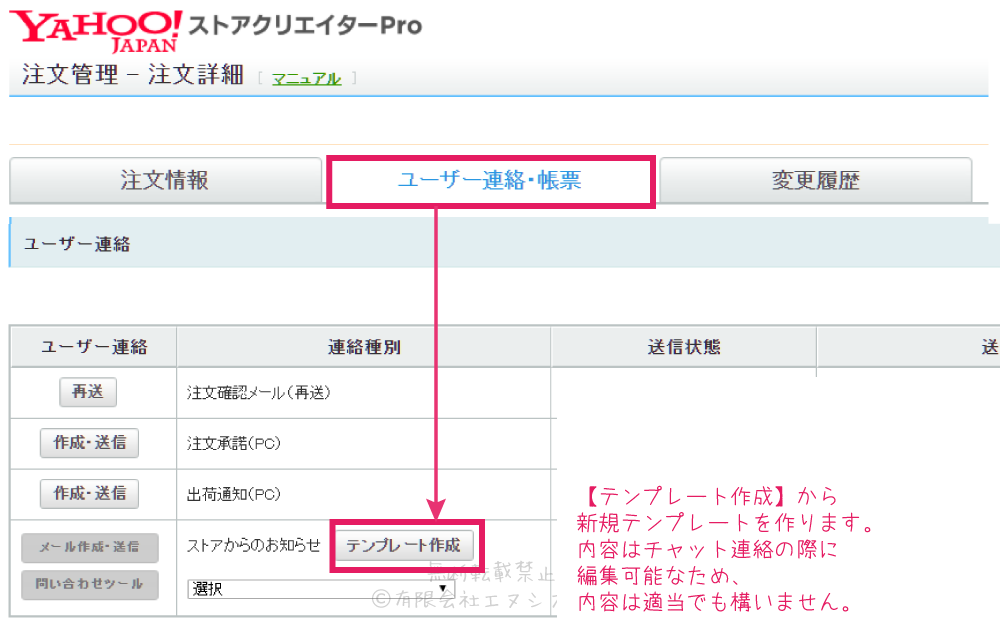This screenshot has height=636, width=1000.
Task: Click 作成・送信 button for 注文承諾(PC)
Action: coord(89,443)
